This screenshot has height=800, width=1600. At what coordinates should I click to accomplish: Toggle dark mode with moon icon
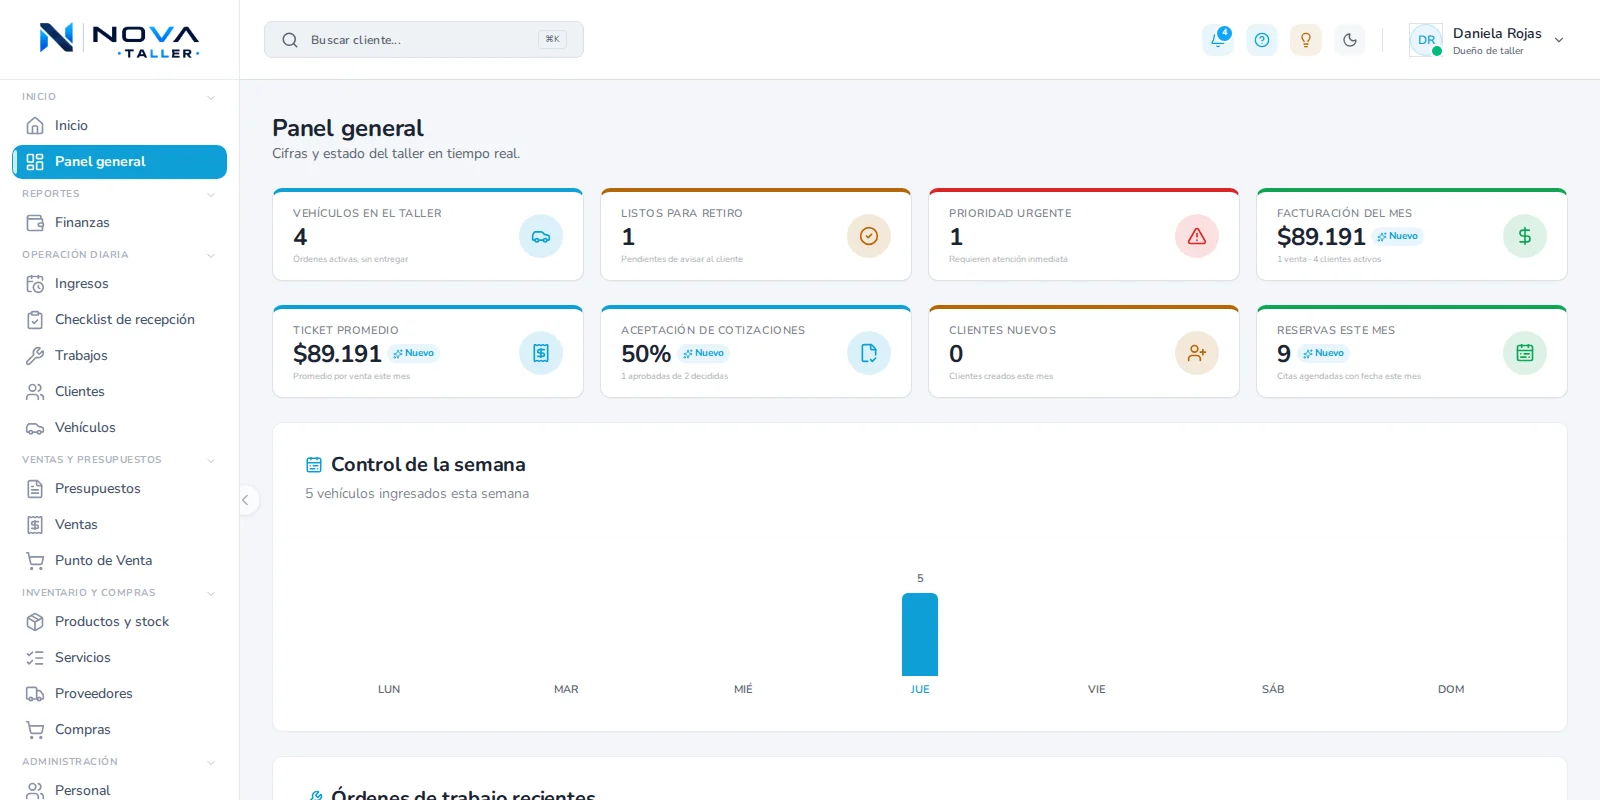click(1350, 40)
